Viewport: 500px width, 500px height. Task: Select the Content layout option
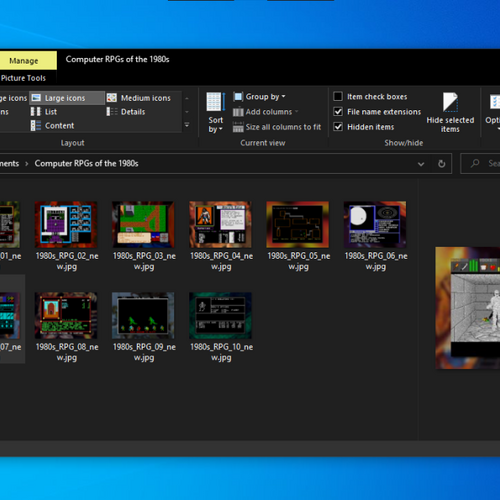[52, 126]
